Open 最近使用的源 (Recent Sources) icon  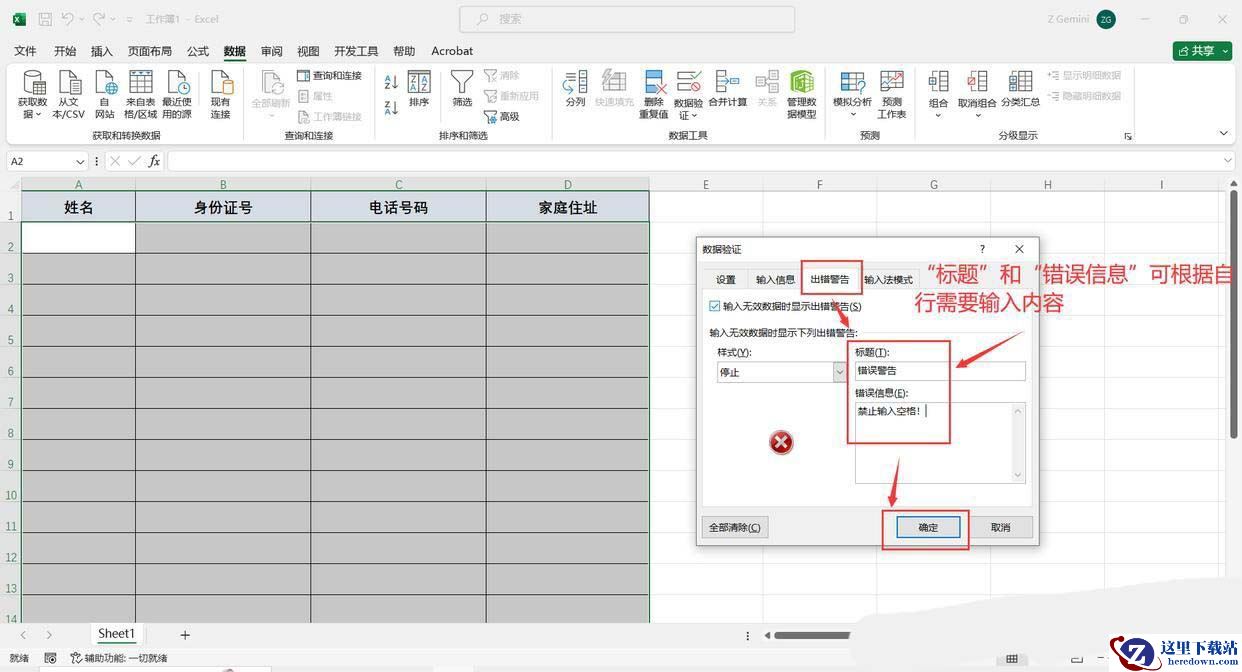coord(177,95)
